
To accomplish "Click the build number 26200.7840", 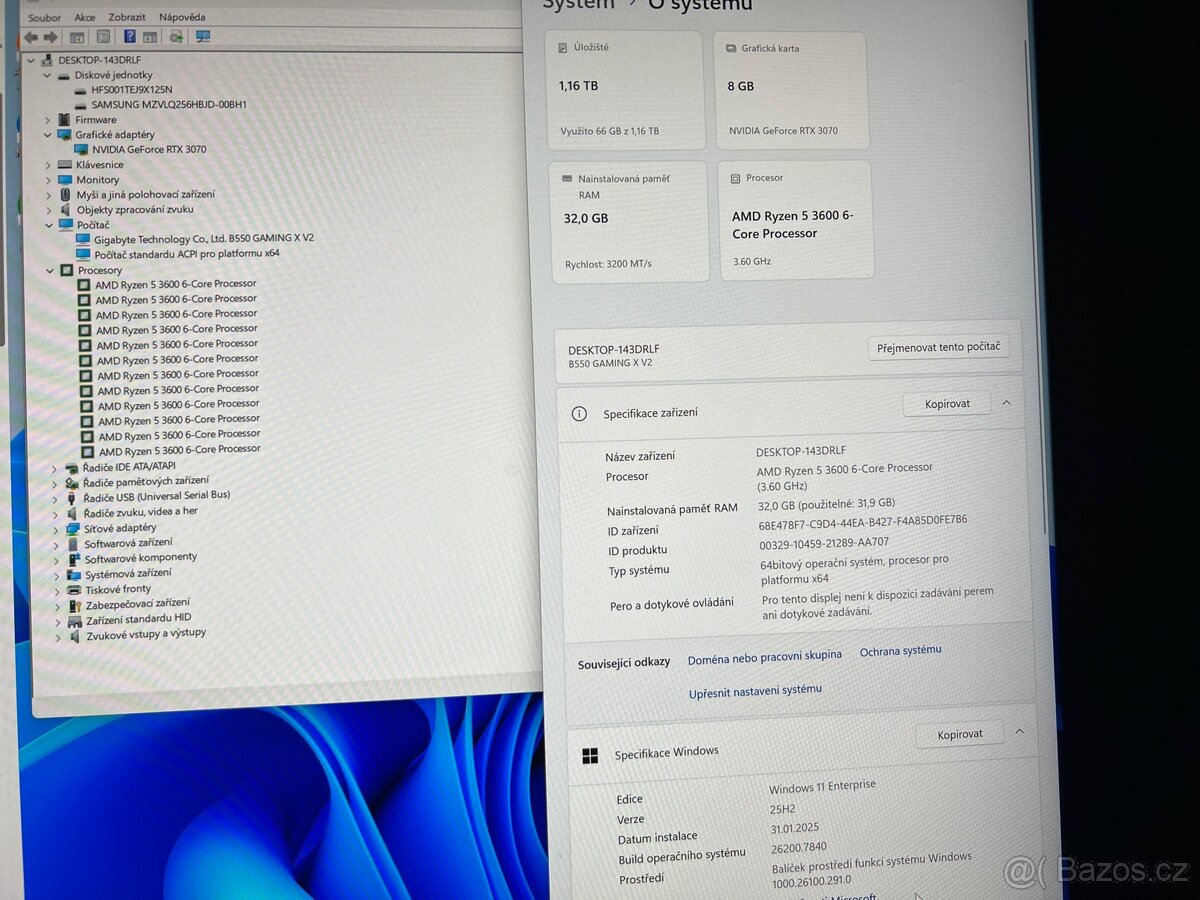I will point(798,848).
